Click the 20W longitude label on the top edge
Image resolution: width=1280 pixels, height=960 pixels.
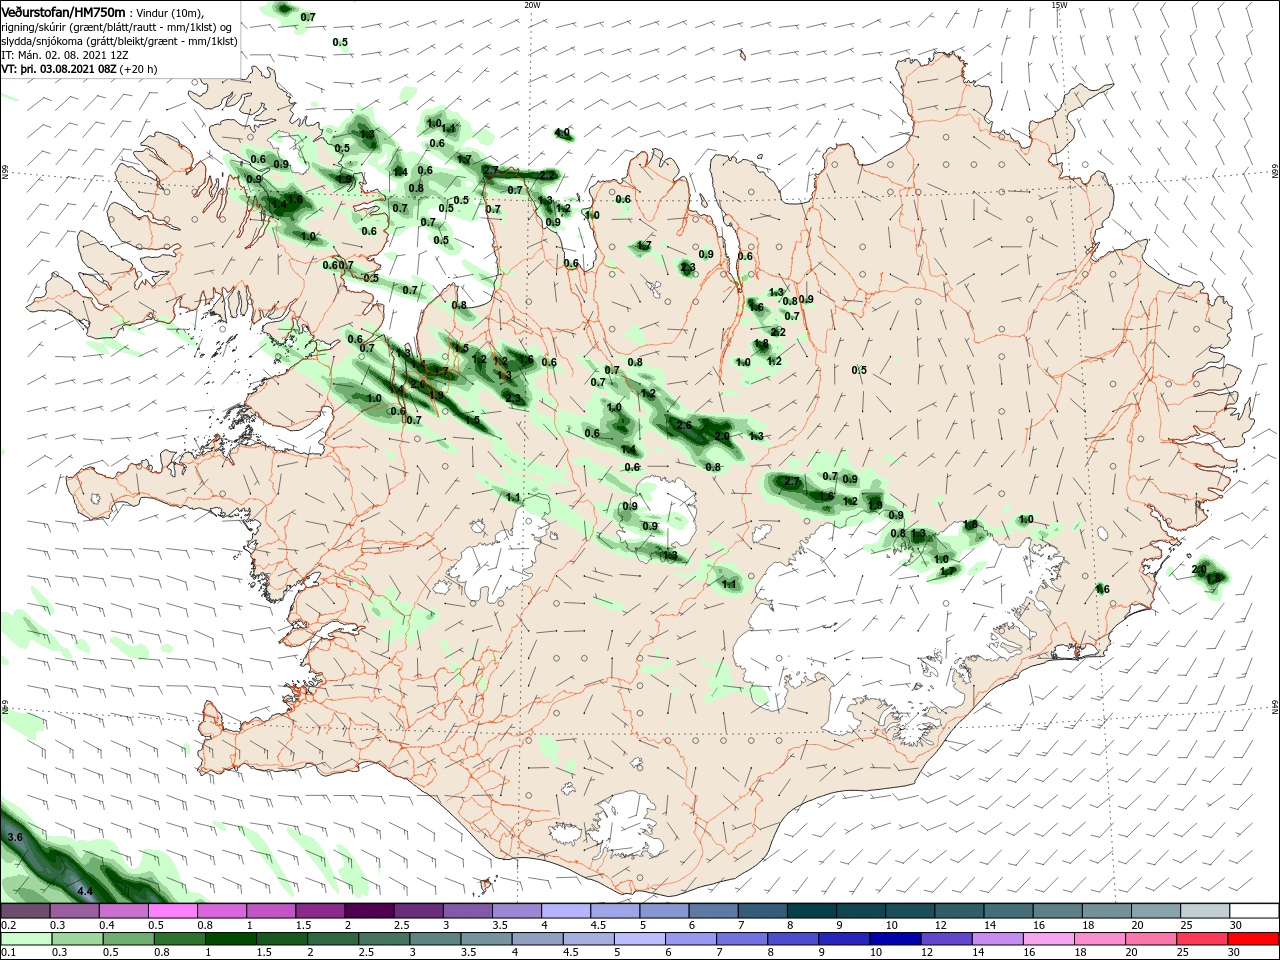coord(532,5)
